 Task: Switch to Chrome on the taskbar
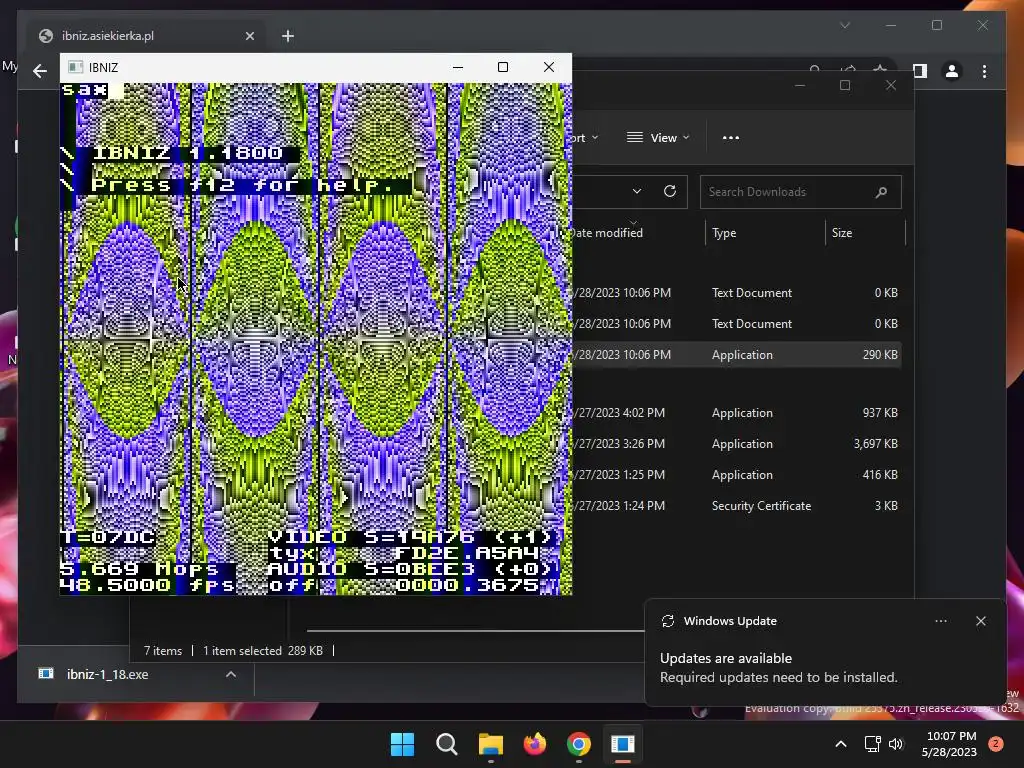pyautogui.click(x=579, y=744)
